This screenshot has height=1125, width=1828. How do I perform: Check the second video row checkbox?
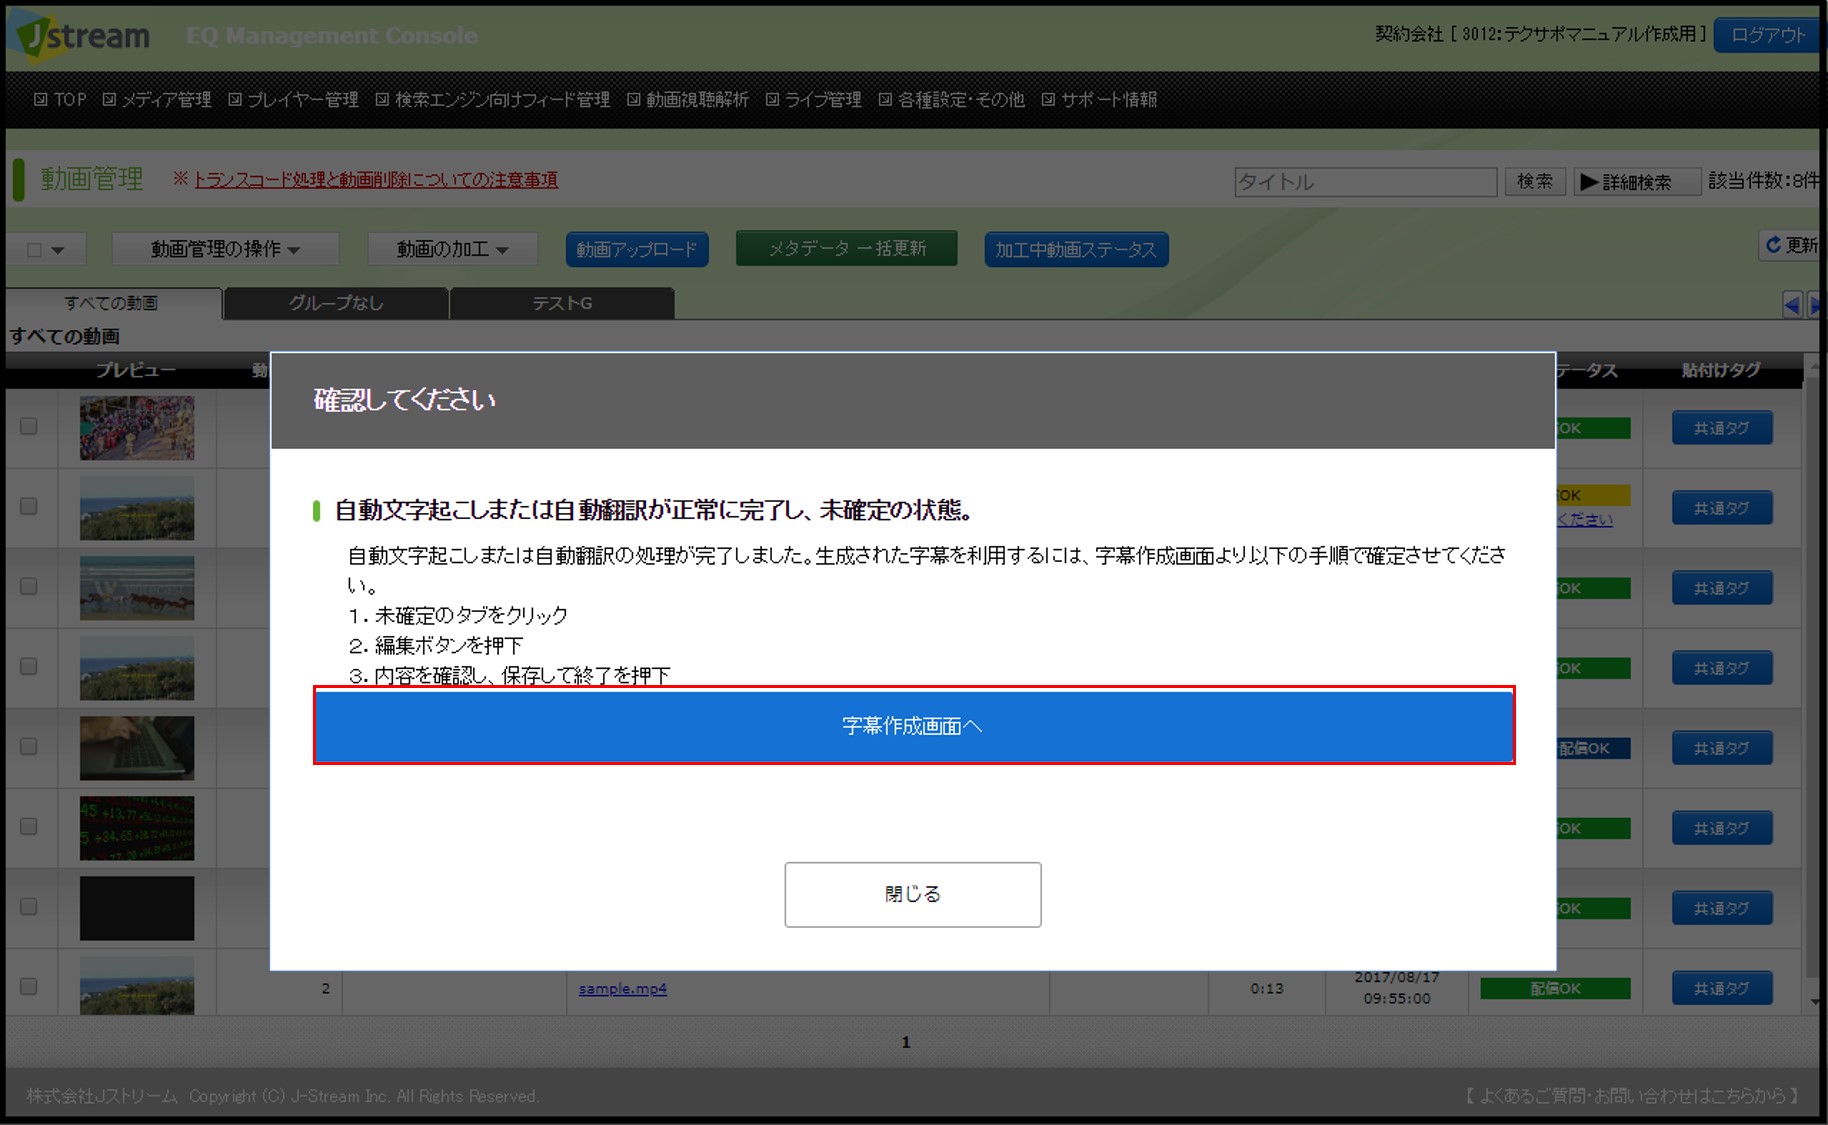coord(29,506)
